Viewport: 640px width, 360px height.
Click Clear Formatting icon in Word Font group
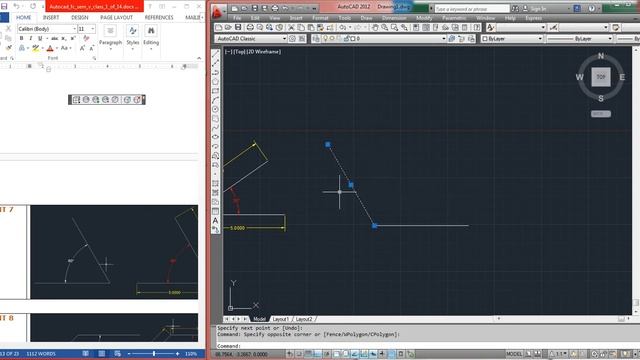(x=86, y=38)
